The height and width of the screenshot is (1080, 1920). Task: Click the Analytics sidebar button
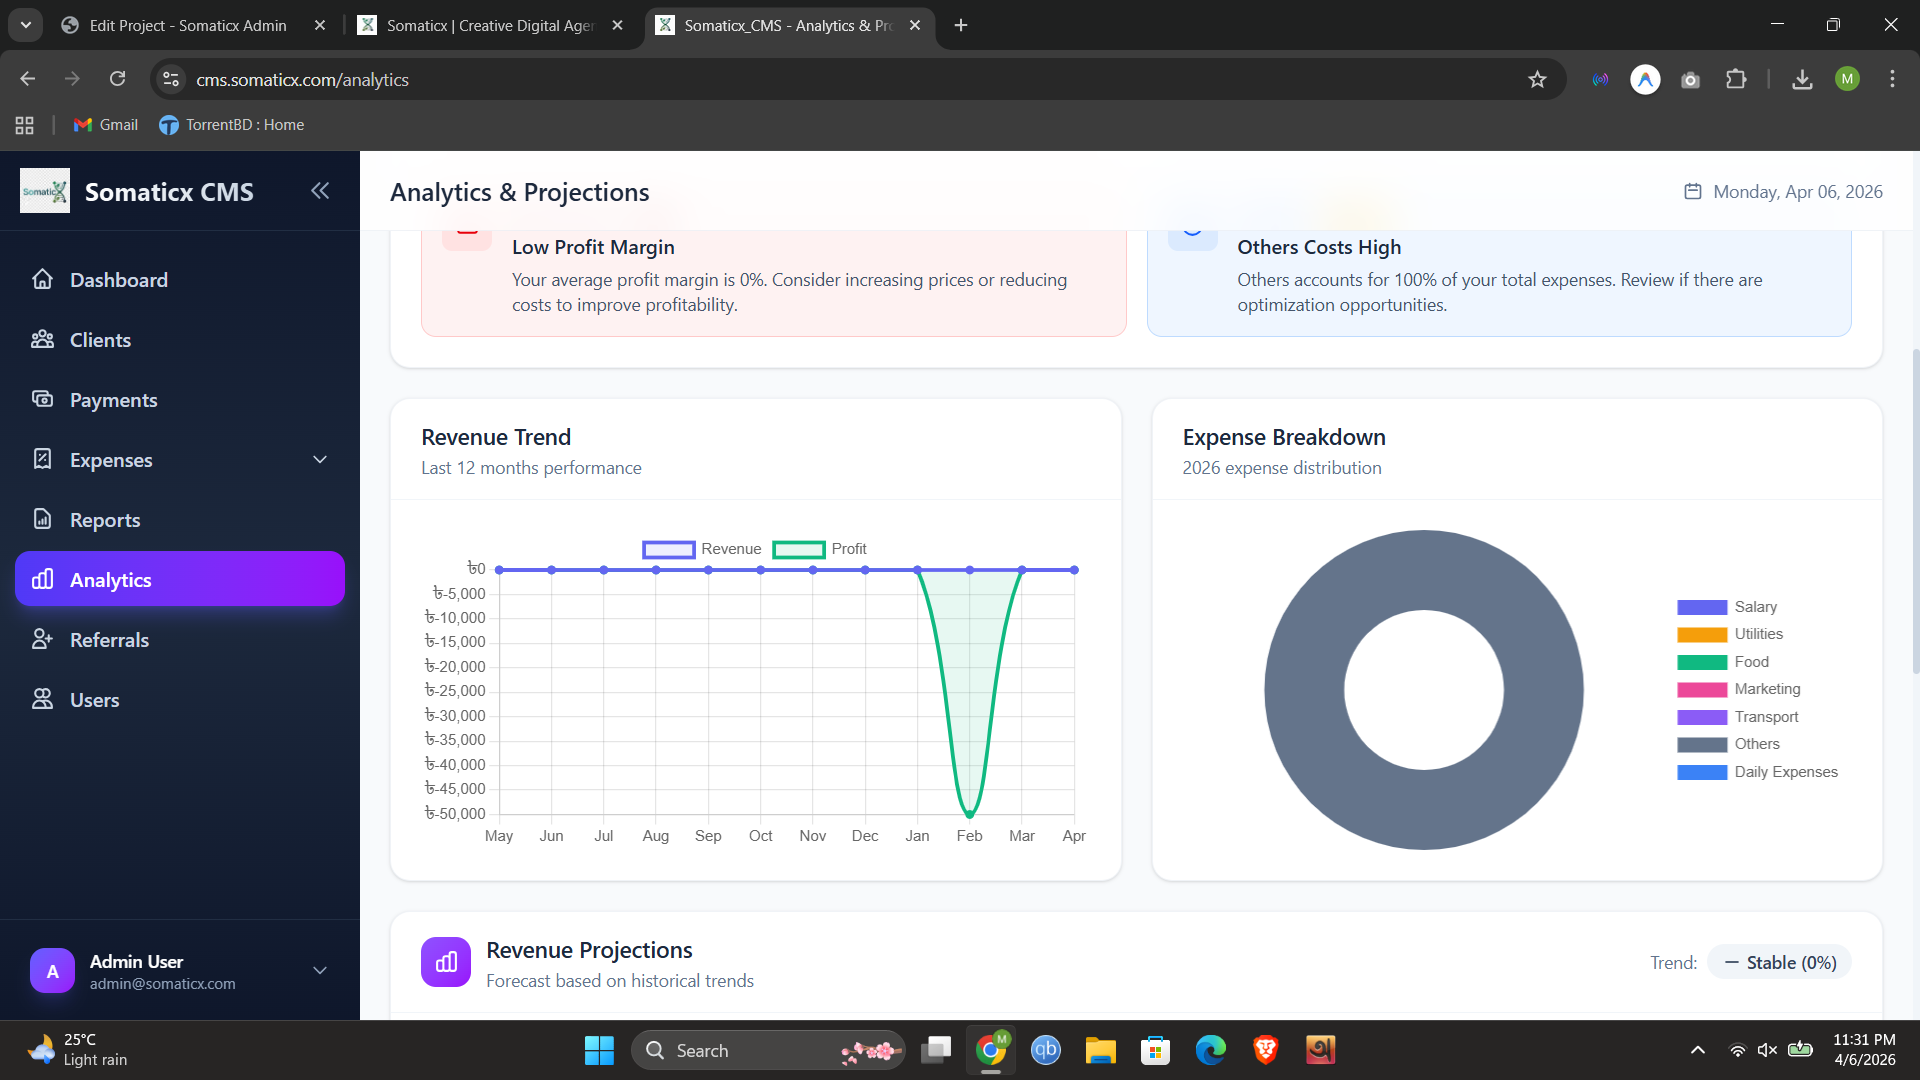click(180, 579)
